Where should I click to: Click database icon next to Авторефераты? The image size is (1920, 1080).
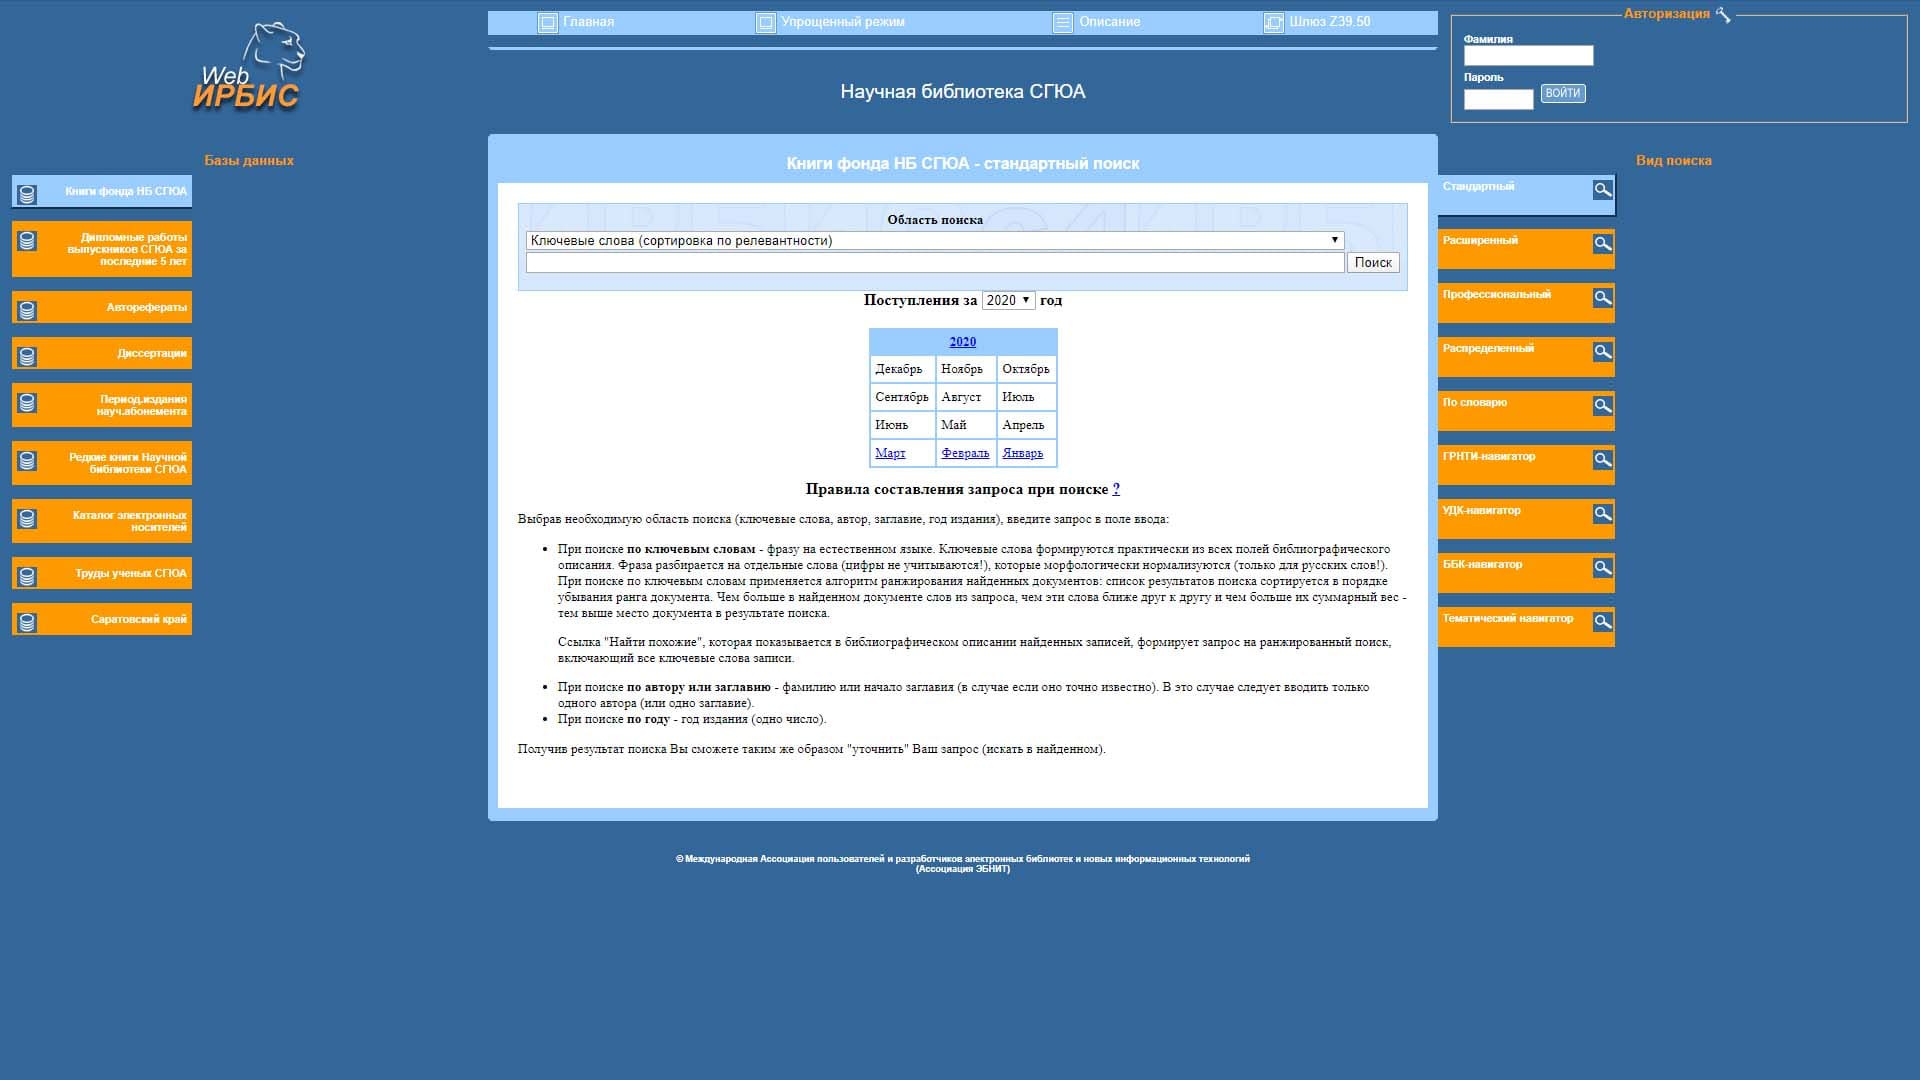[27, 311]
